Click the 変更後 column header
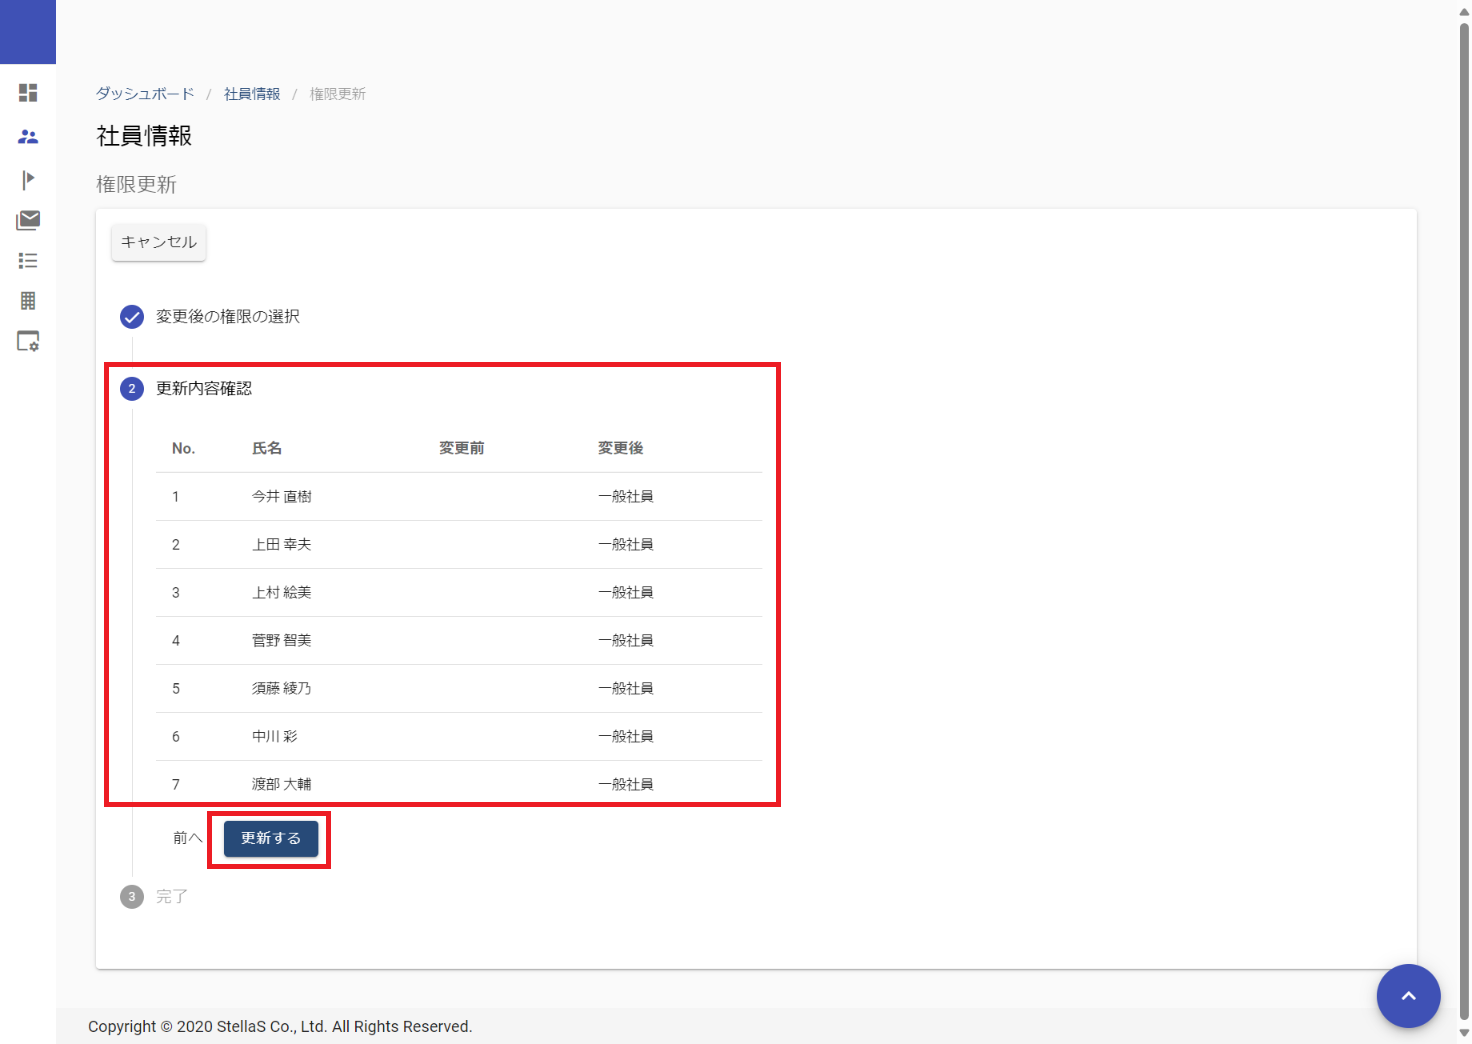Image resolution: width=1472 pixels, height=1044 pixels. pyautogui.click(x=620, y=449)
